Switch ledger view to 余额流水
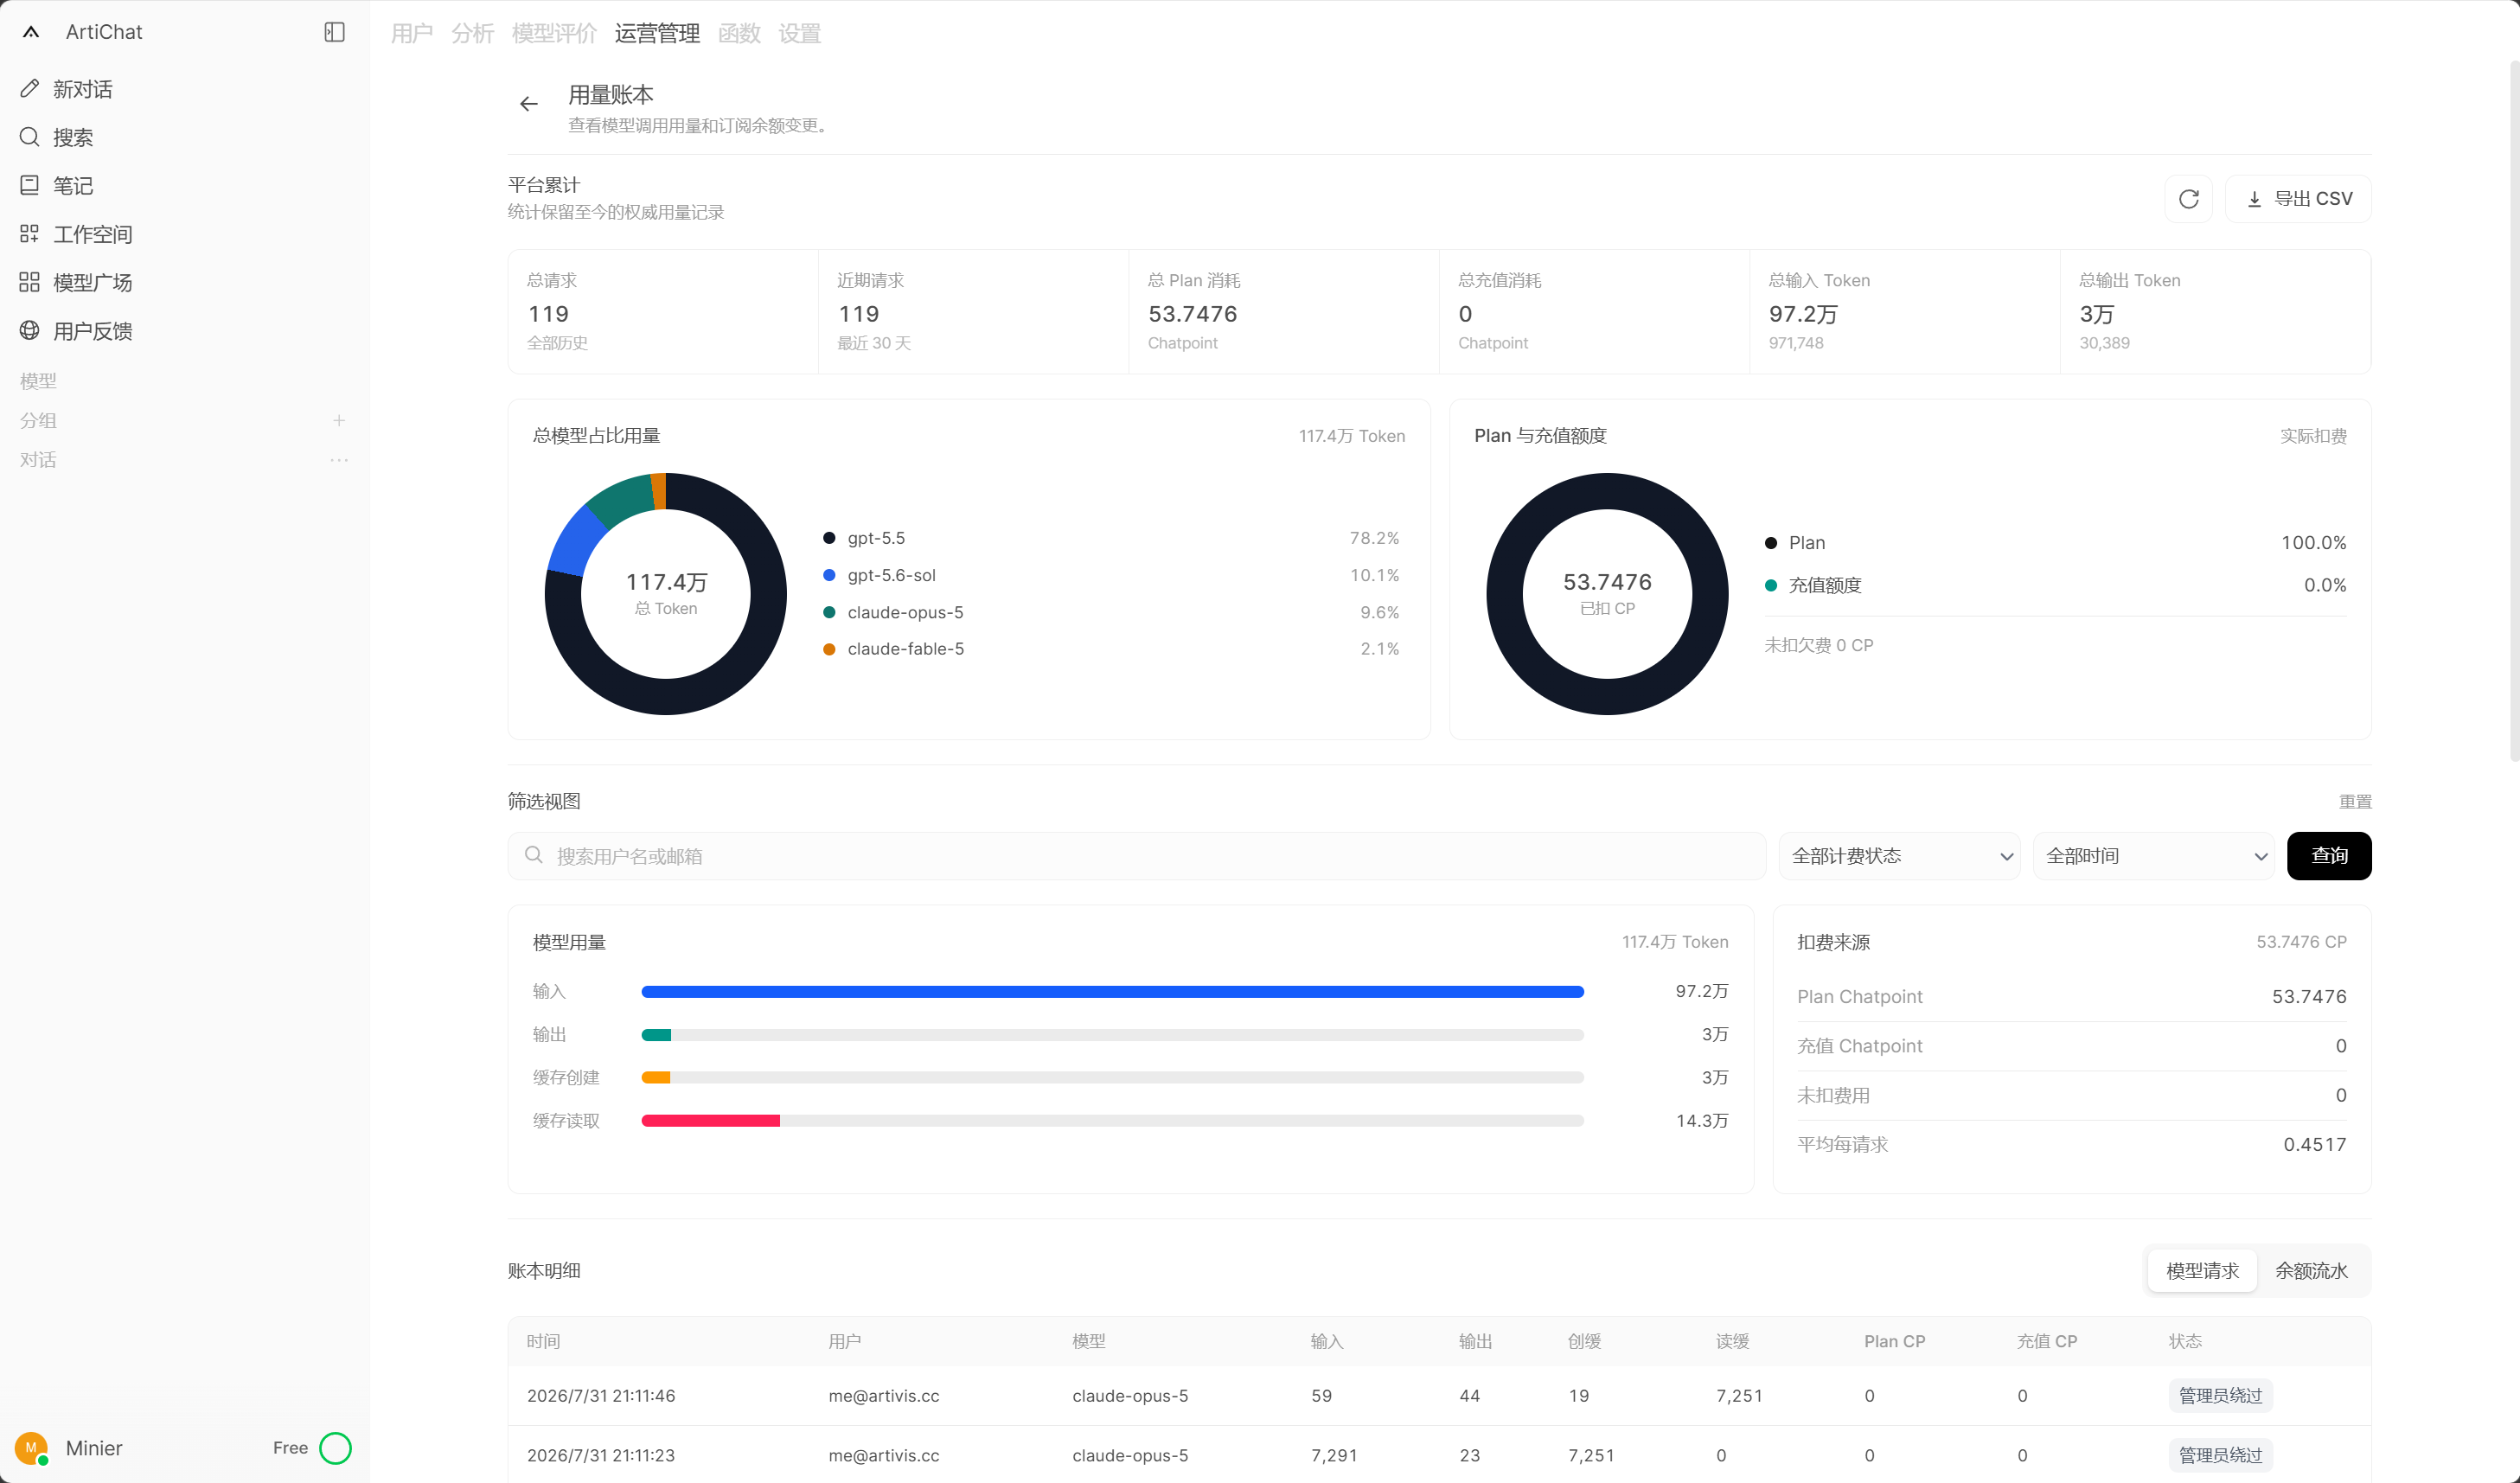This screenshot has width=2520, height=1483. [x=2311, y=1271]
